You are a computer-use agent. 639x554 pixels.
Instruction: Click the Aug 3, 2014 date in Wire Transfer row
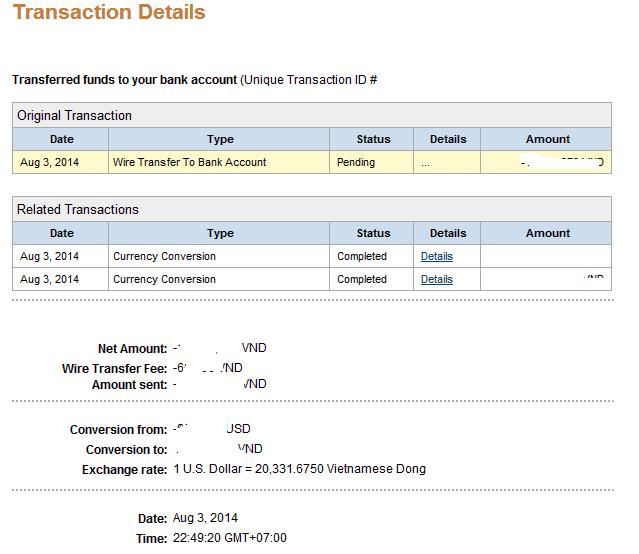click(x=49, y=162)
